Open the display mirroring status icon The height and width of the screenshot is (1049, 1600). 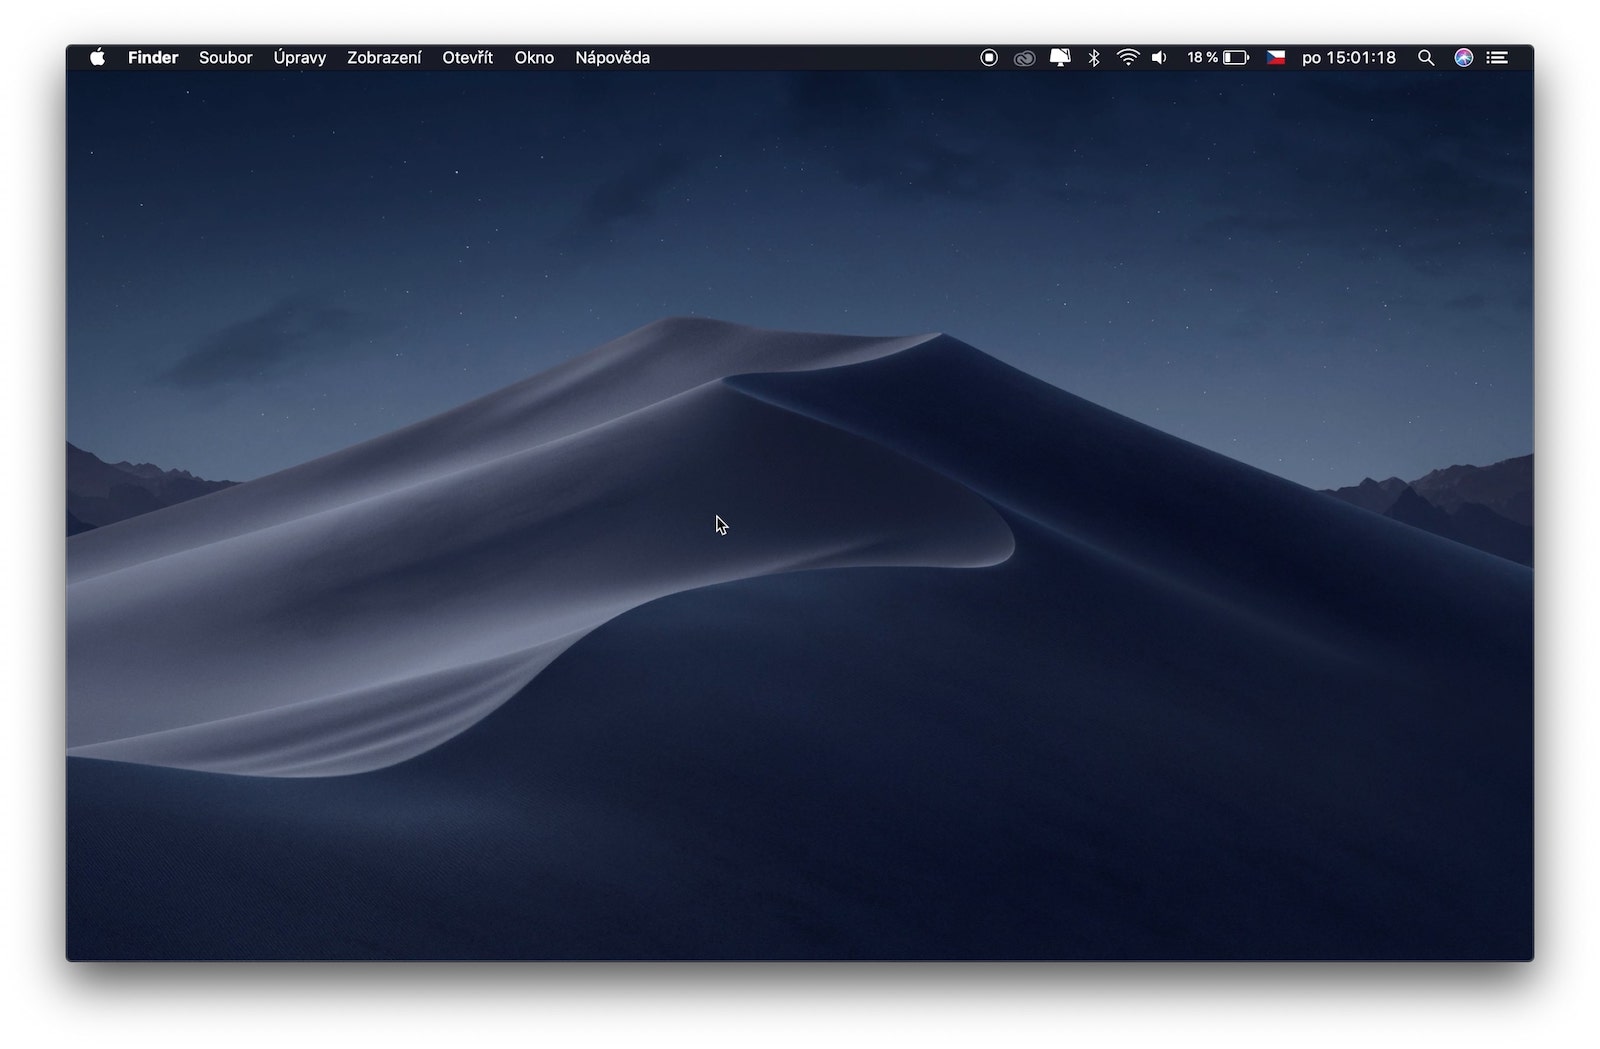click(x=1060, y=58)
